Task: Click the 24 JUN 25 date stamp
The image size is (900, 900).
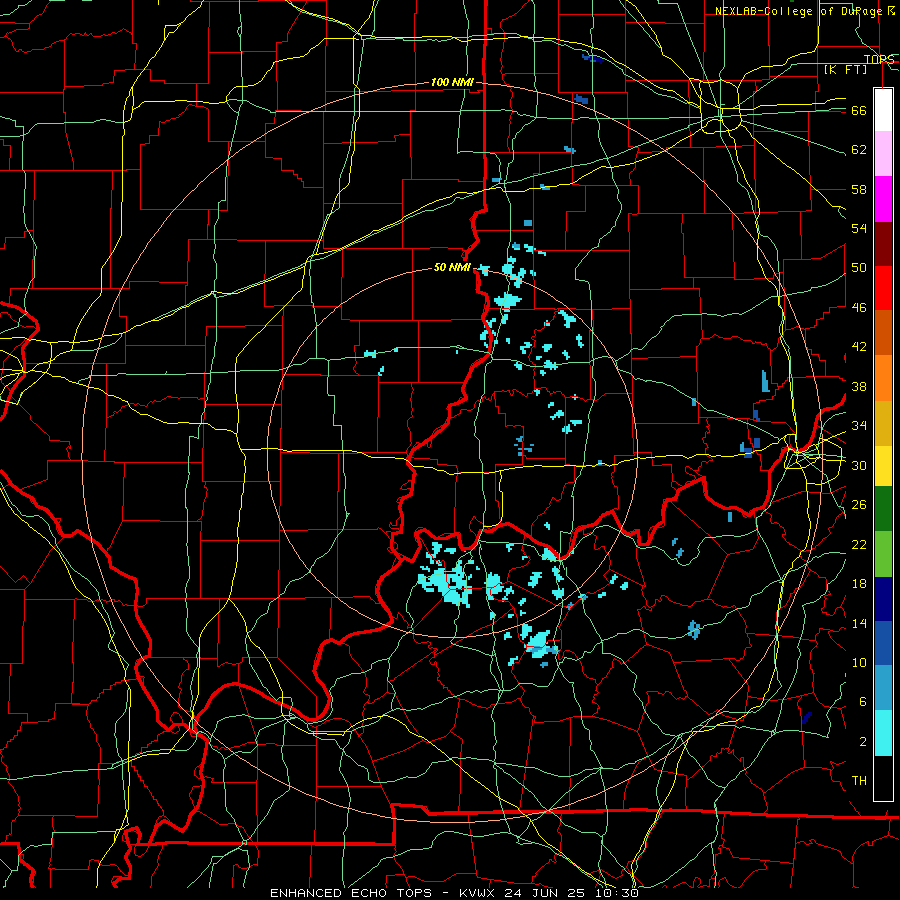Action: [x=546, y=893]
